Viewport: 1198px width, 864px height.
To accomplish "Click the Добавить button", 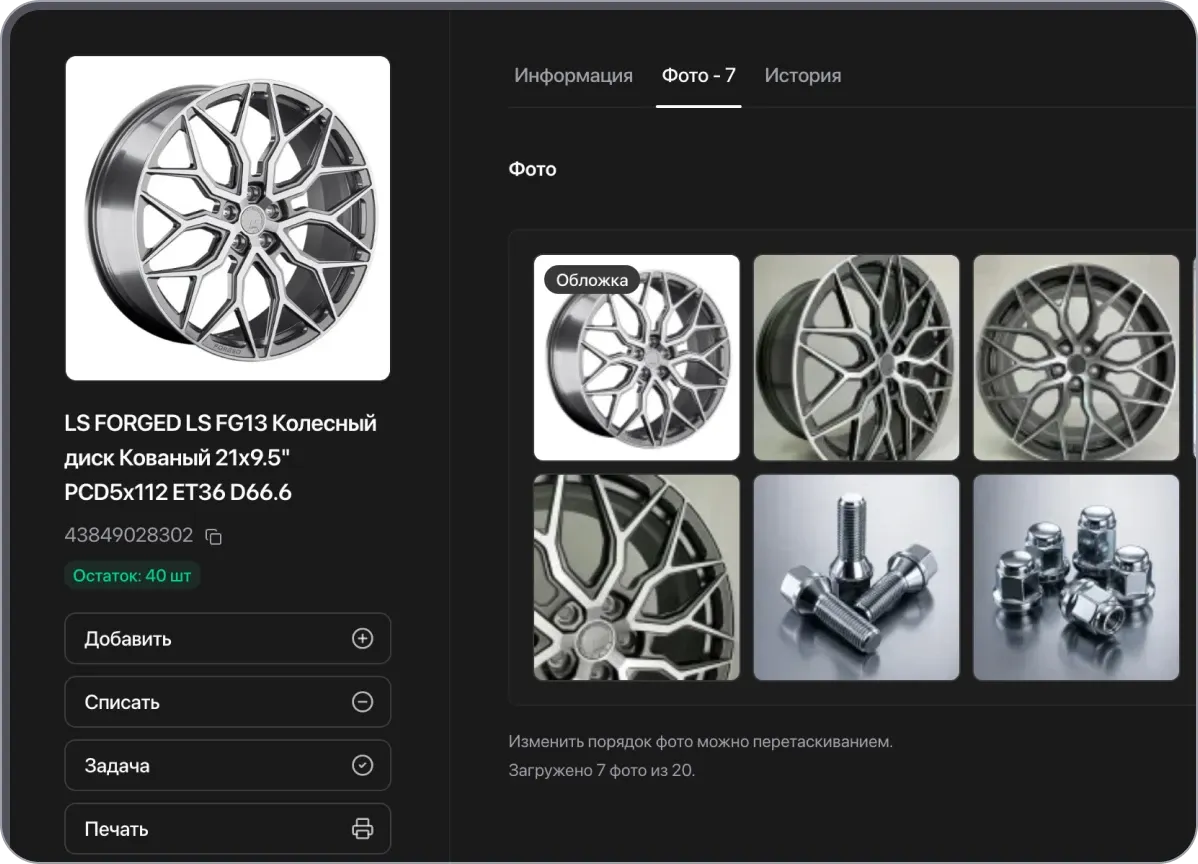I will [228, 639].
